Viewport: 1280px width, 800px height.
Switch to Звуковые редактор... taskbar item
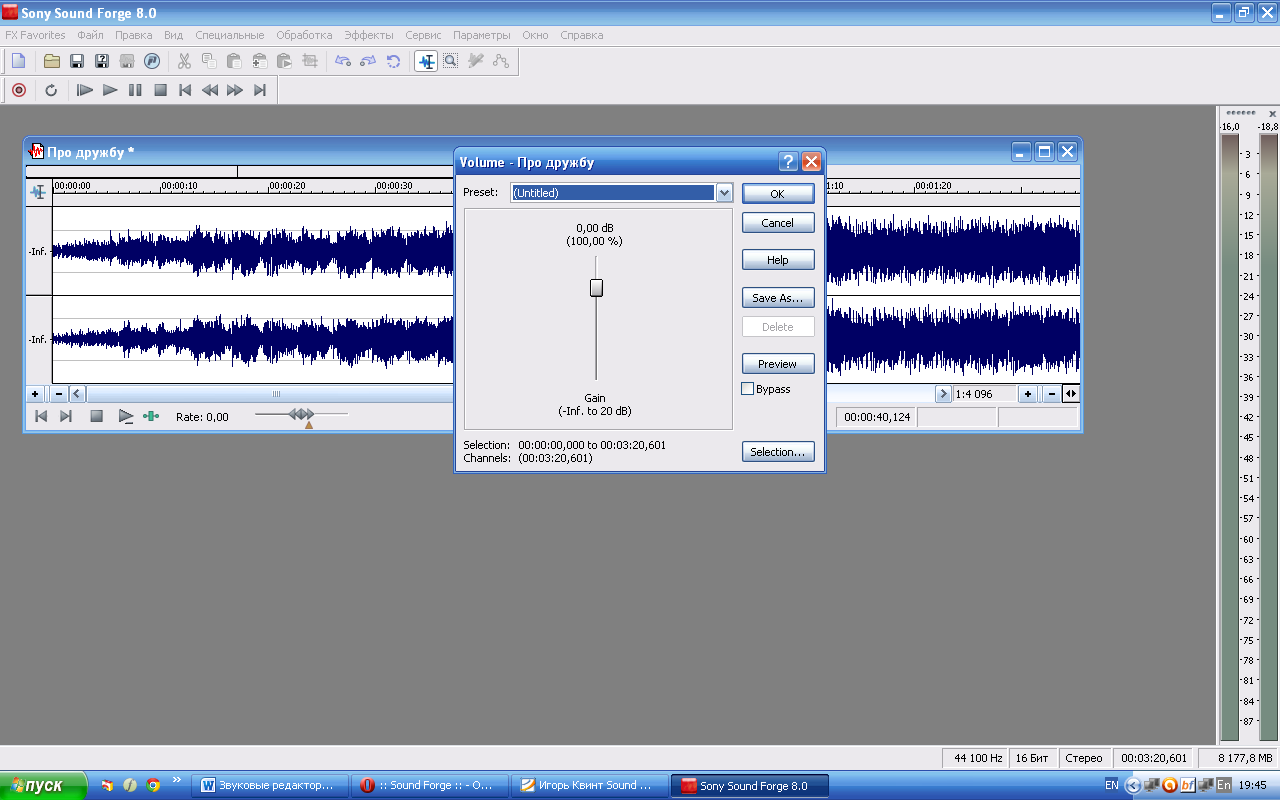tap(270, 786)
